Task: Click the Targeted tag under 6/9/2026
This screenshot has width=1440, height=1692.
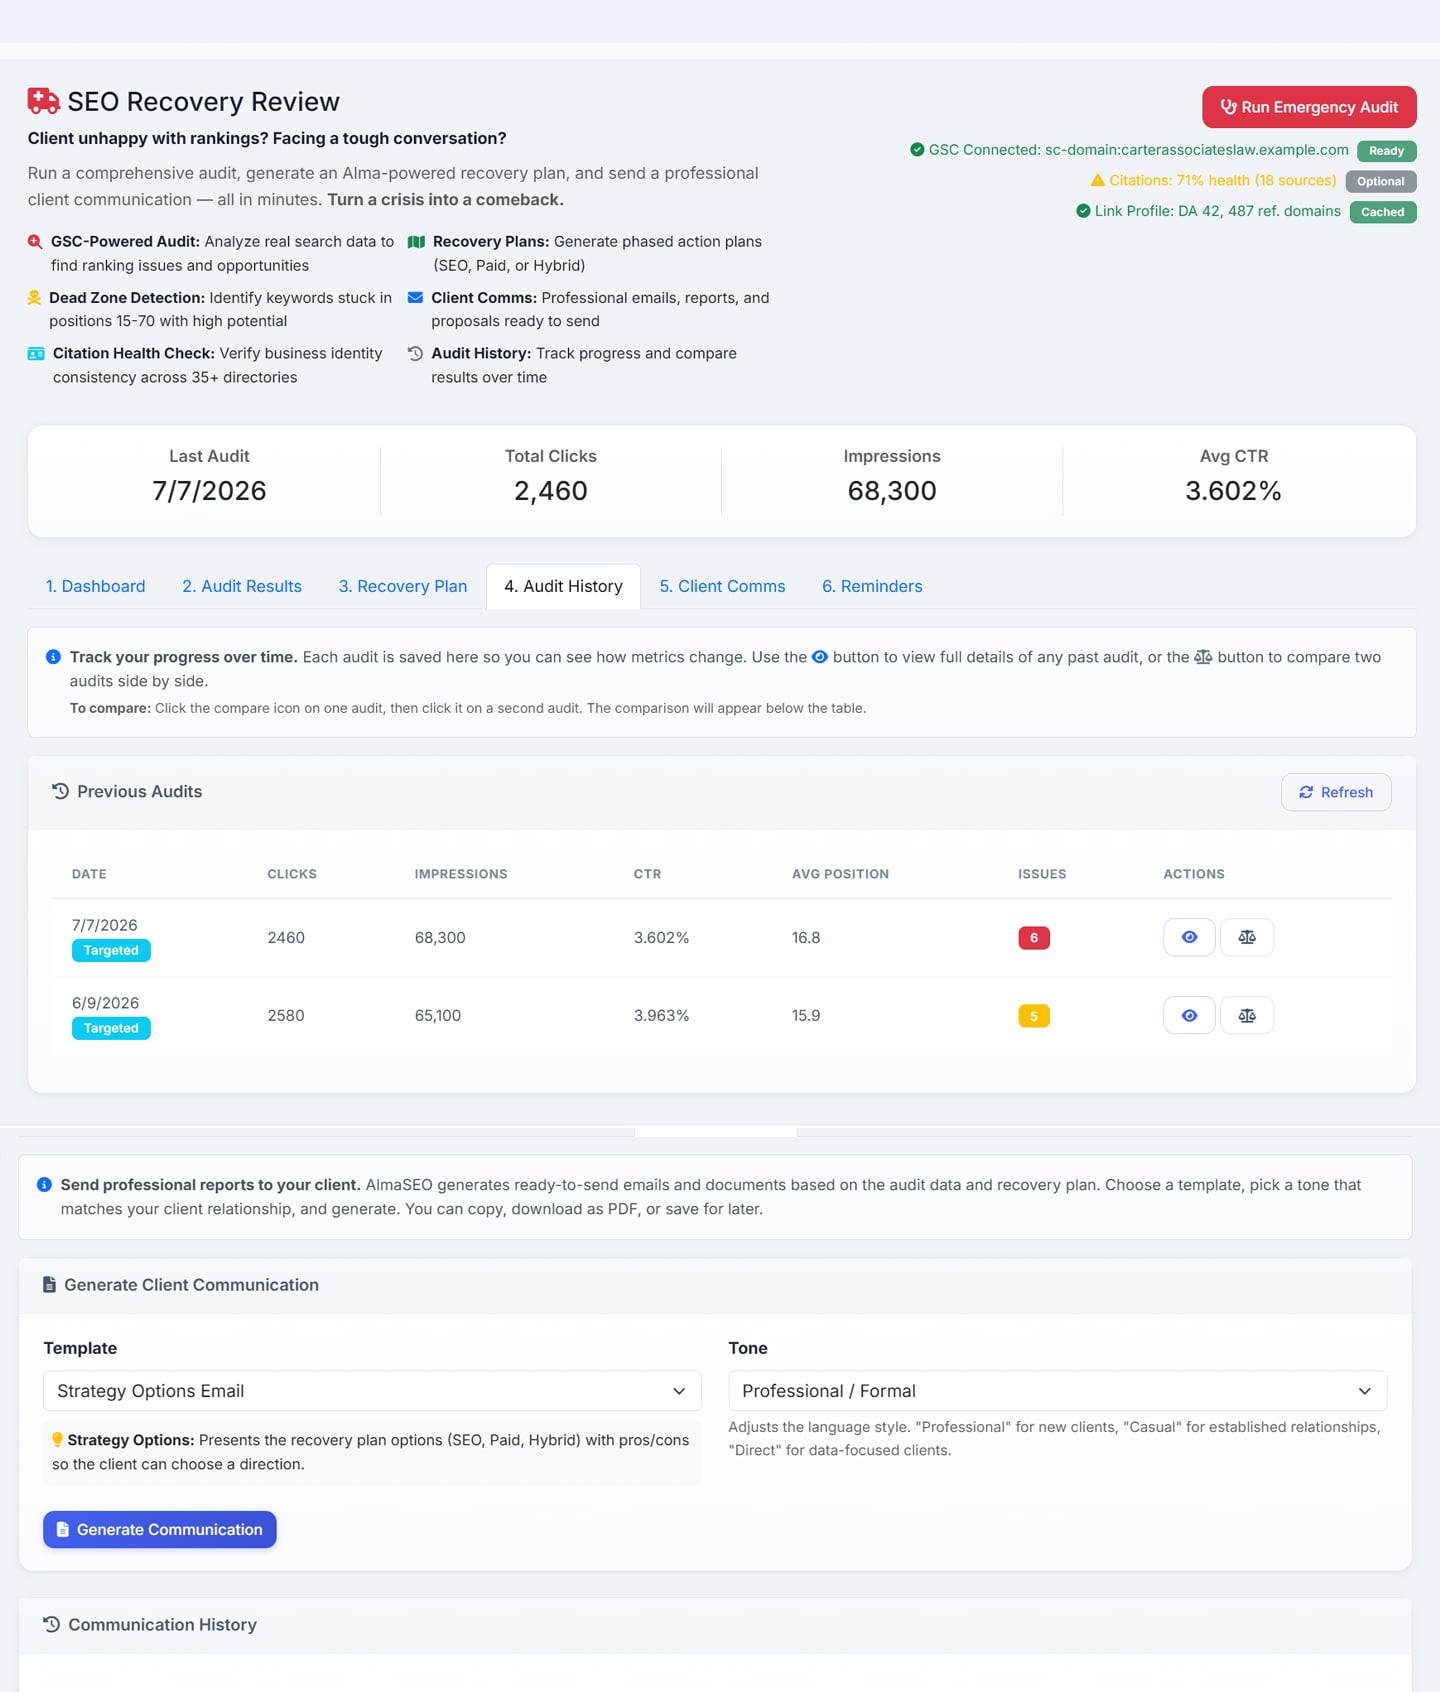Action: [x=111, y=1028]
